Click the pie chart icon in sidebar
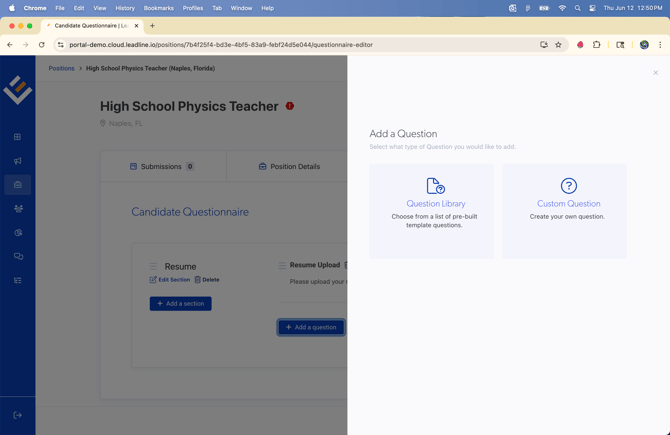The width and height of the screenshot is (670, 435). 18,233
